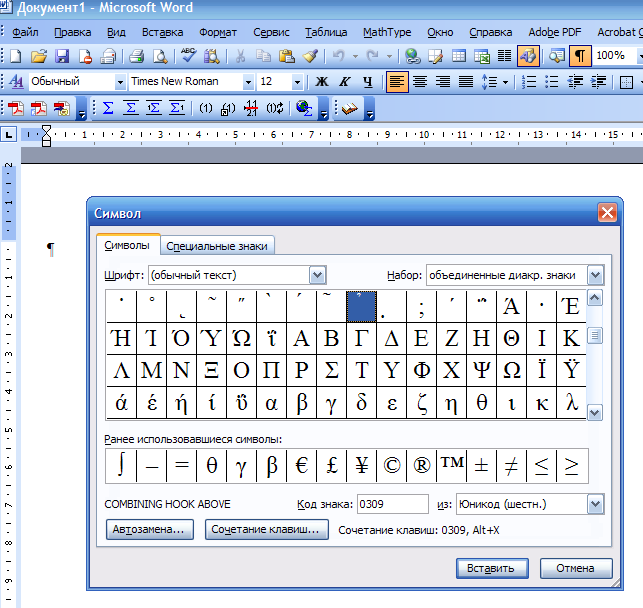This screenshot has height=608, width=643.
Task: Click the Код знака input field
Action: point(392,504)
